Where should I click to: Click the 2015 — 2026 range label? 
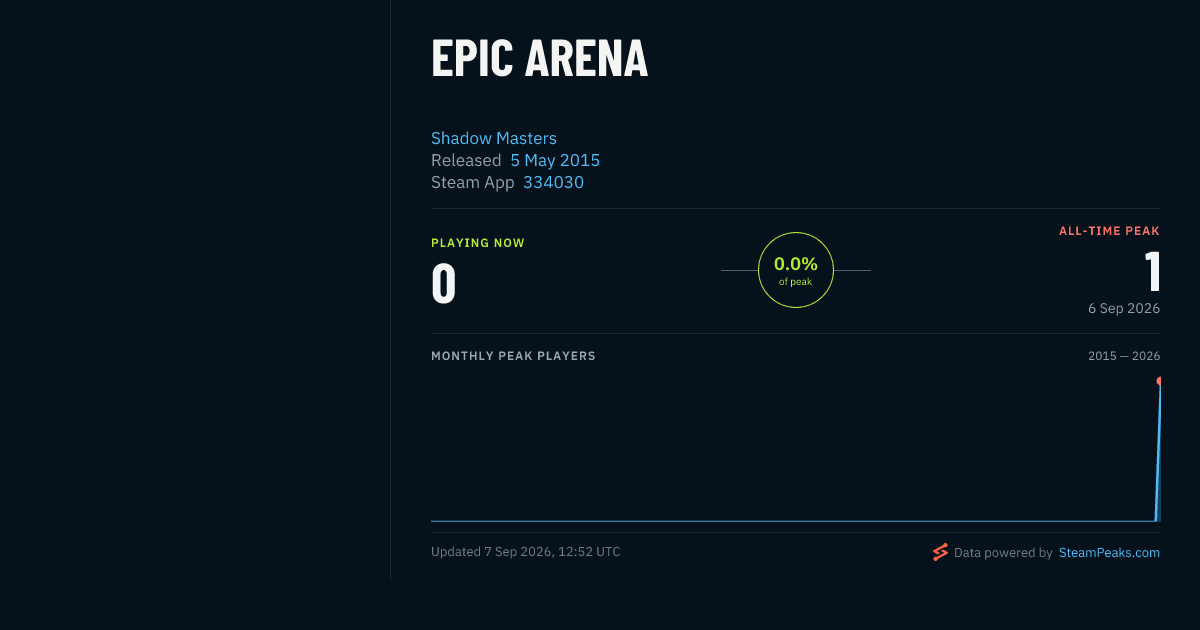(x=1124, y=356)
